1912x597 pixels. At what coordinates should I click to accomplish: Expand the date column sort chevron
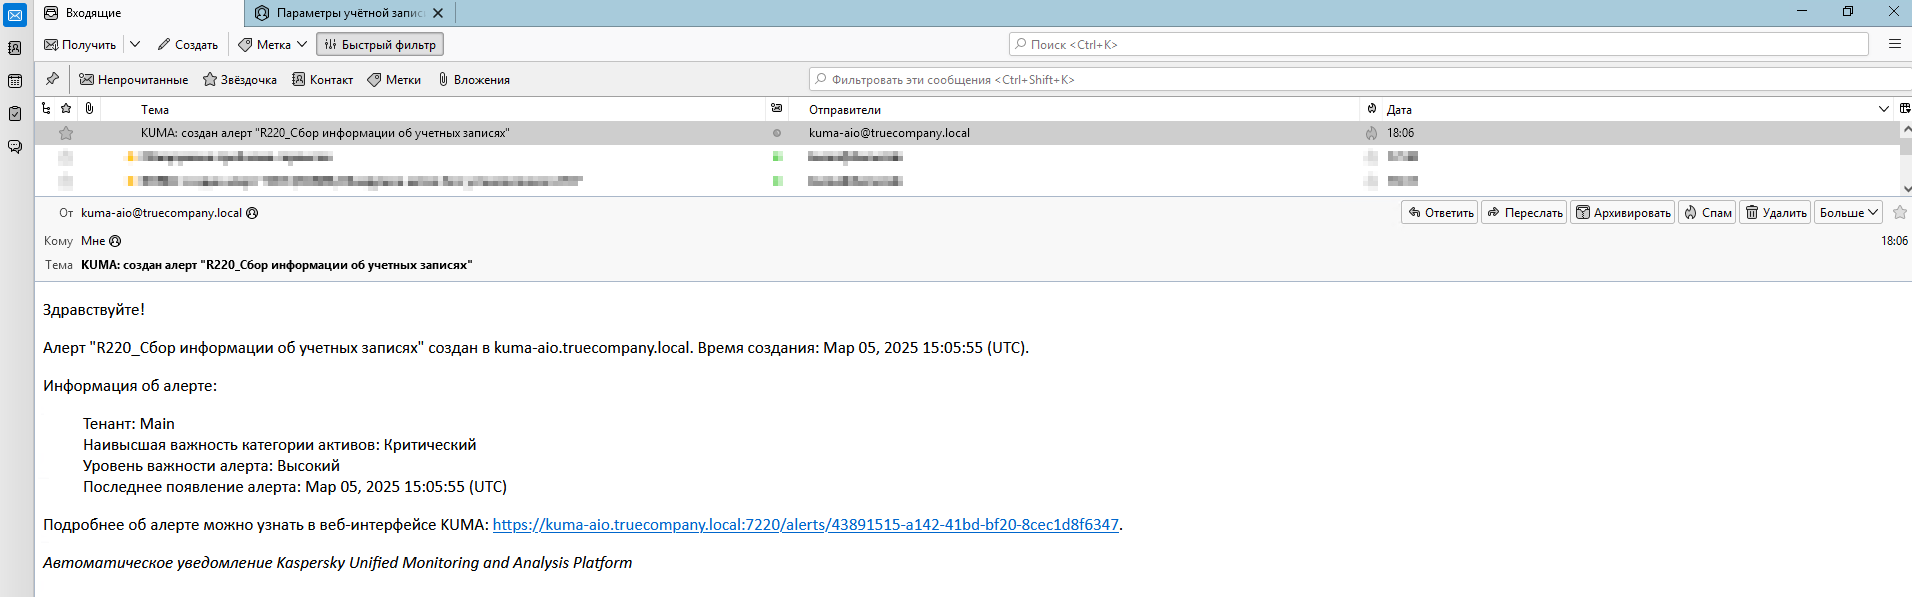(x=1884, y=109)
